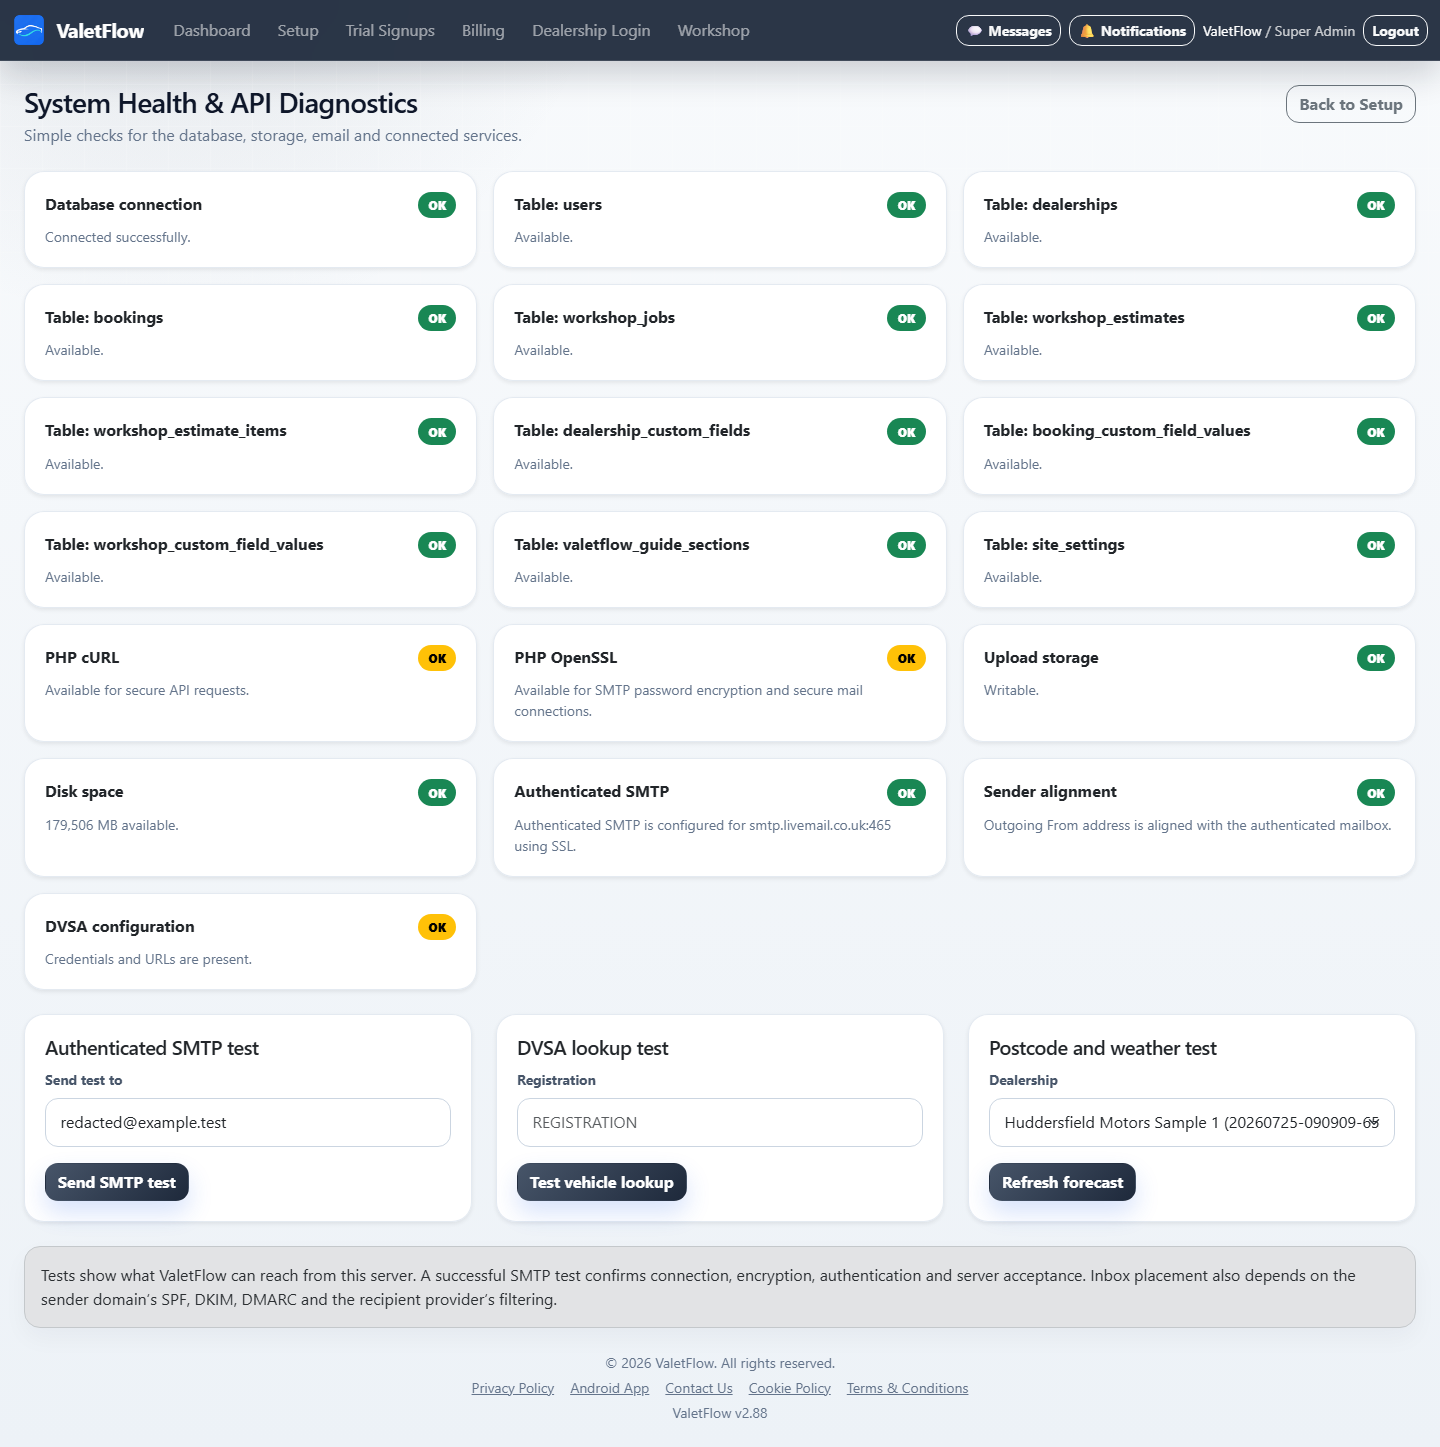Open Trial Signups in navigation
The width and height of the screenshot is (1440, 1447).
coord(390,31)
